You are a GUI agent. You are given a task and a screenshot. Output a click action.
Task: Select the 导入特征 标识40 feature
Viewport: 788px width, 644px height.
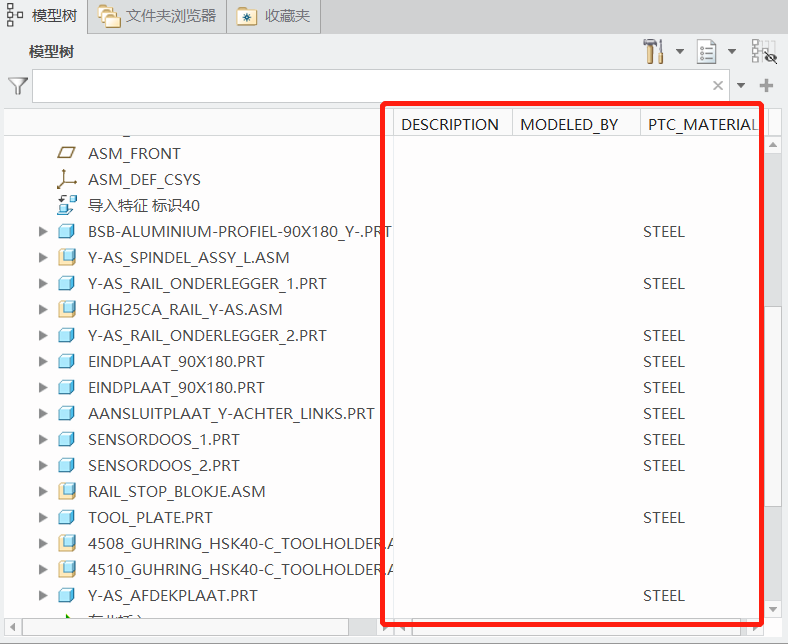144,206
